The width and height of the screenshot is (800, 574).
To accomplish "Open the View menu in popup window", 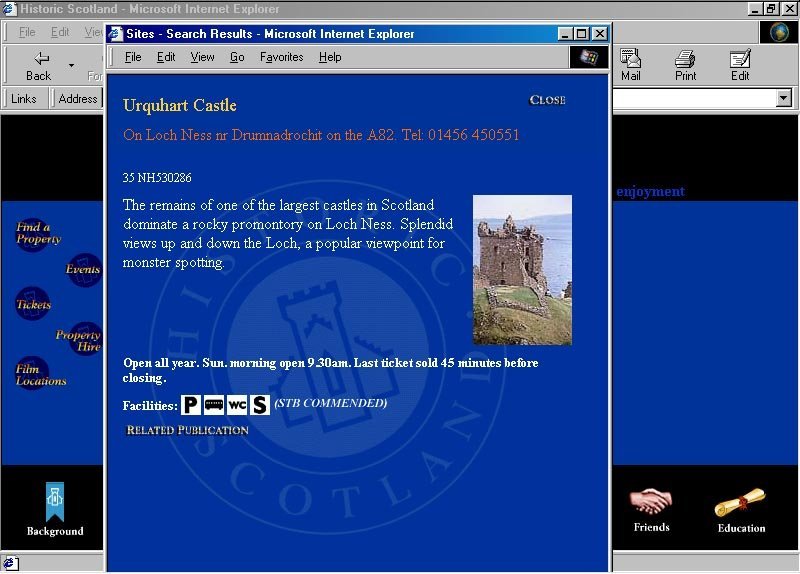I will [x=202, y=57].
